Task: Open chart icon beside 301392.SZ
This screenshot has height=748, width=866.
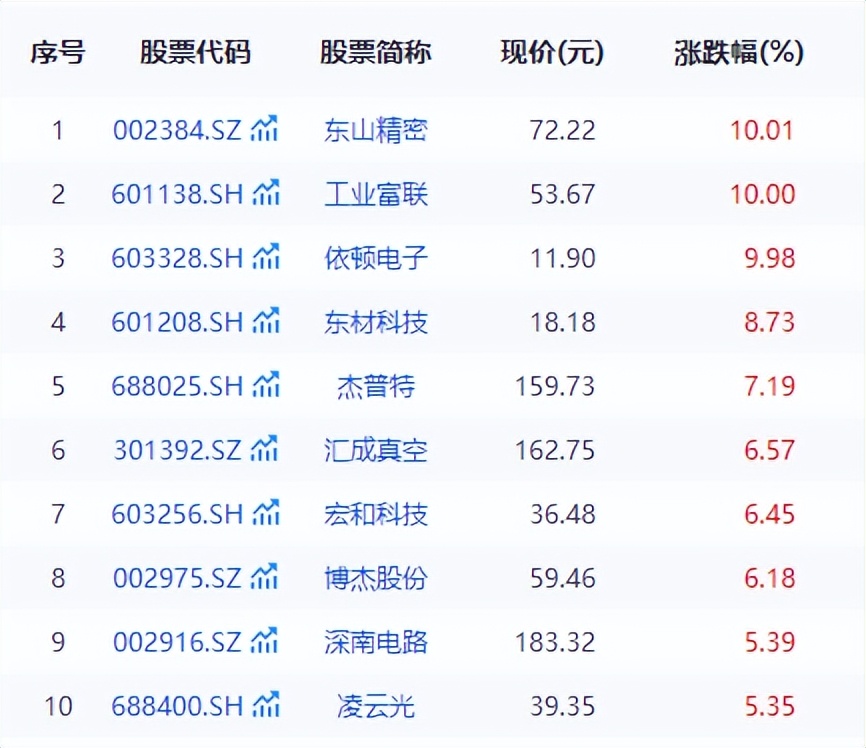Action: pos(265,450)
